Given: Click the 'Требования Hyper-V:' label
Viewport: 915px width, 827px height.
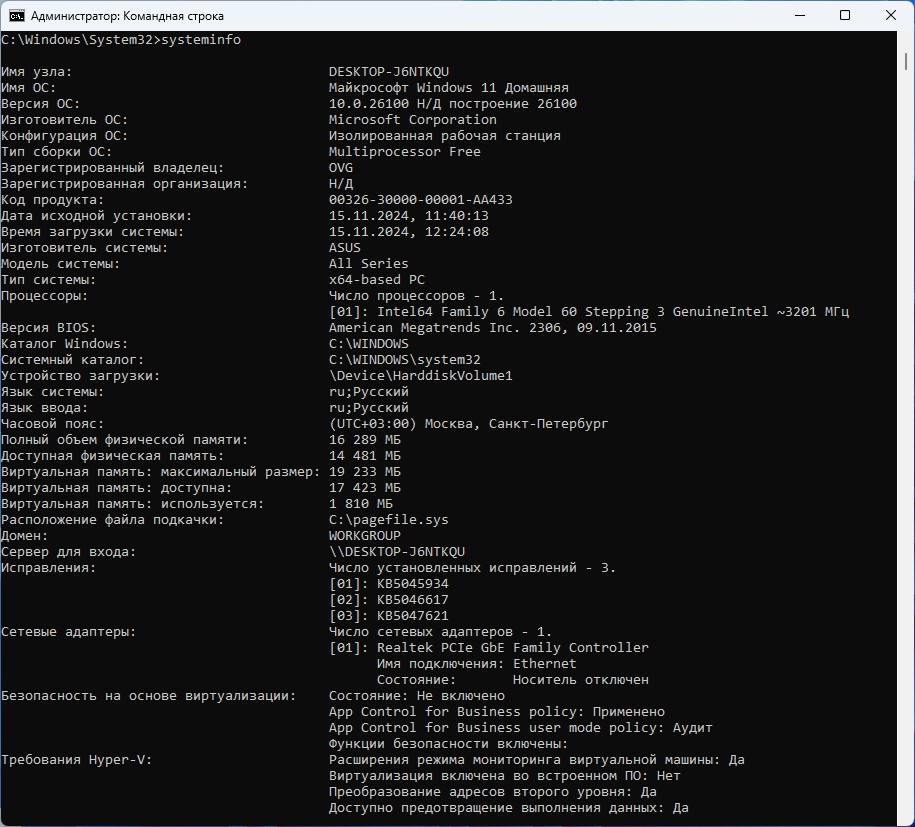Looking at the screenshot, I should [76, 760].
